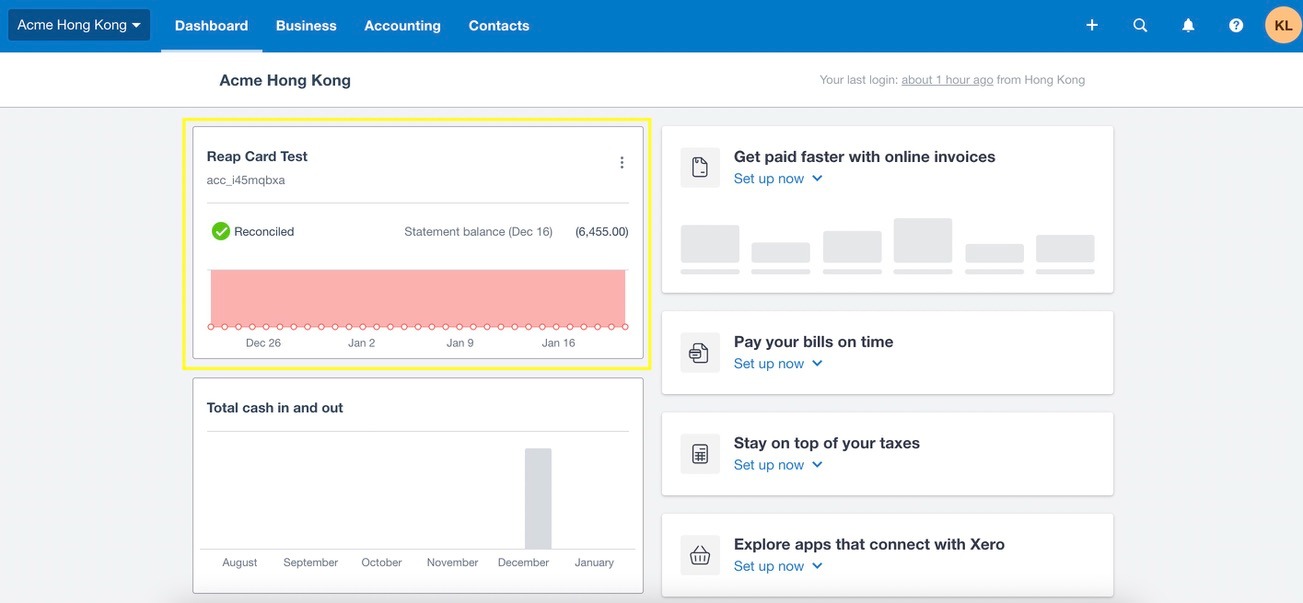
Task: Open search with the magnifier icon
Action: [1140, 25]
